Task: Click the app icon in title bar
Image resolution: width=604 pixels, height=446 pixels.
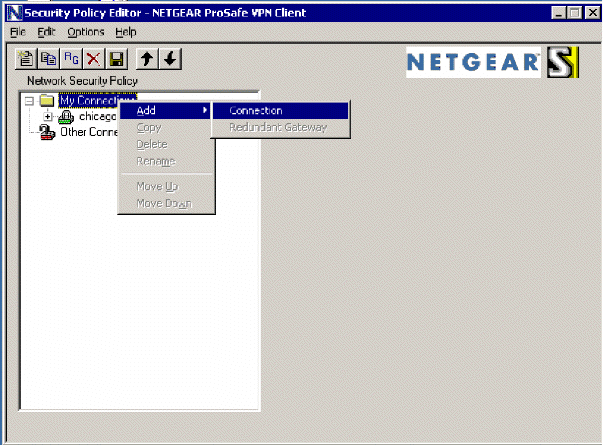Action: pyautogui.click(x=15, y=13)
